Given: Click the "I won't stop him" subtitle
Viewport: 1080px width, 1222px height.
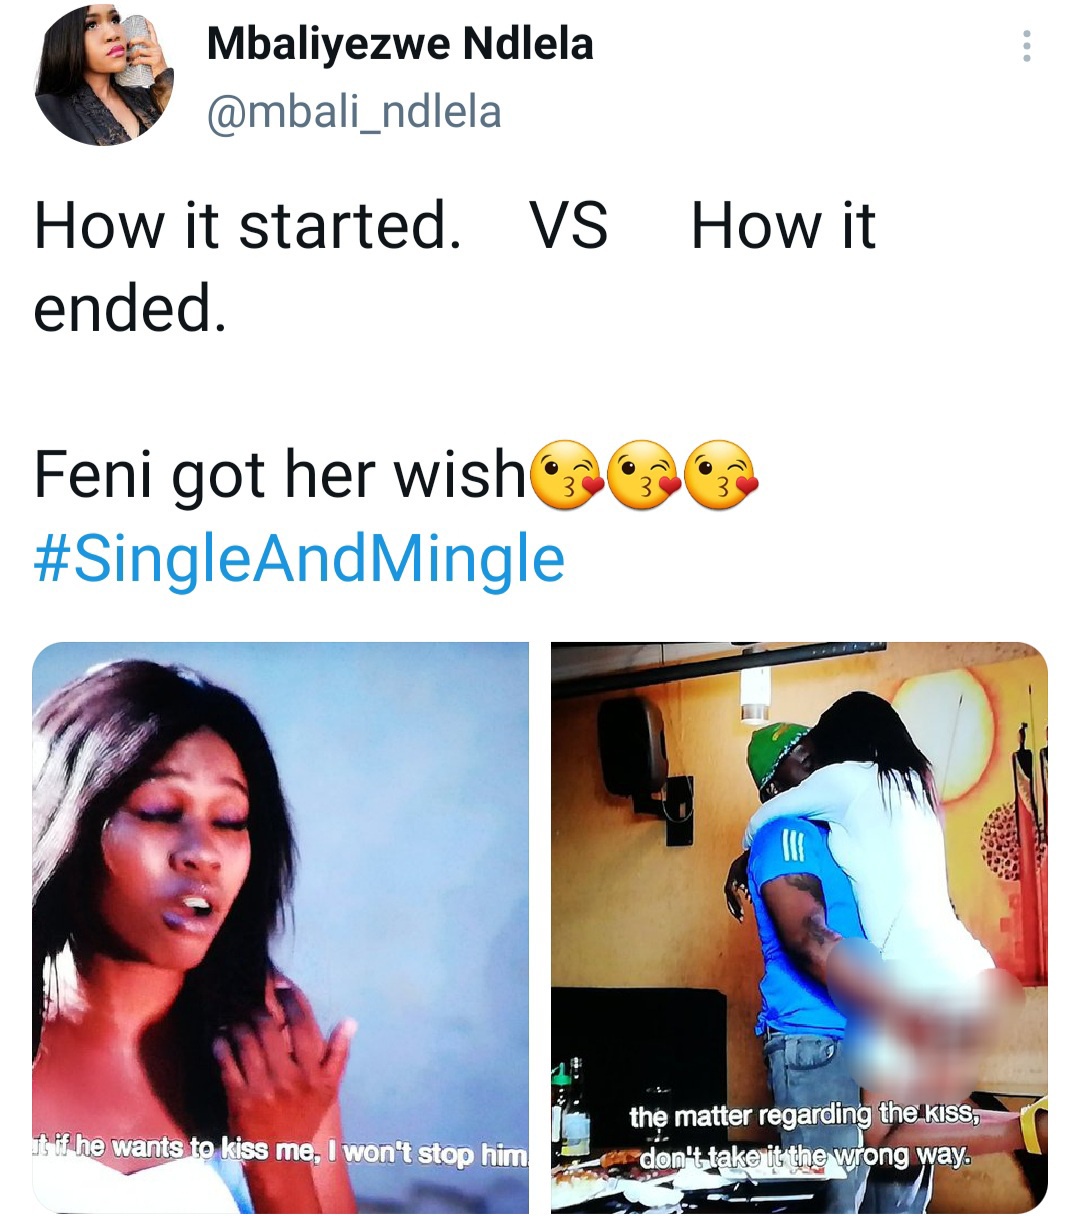Looking at the screenshot, I should 432,1154.
